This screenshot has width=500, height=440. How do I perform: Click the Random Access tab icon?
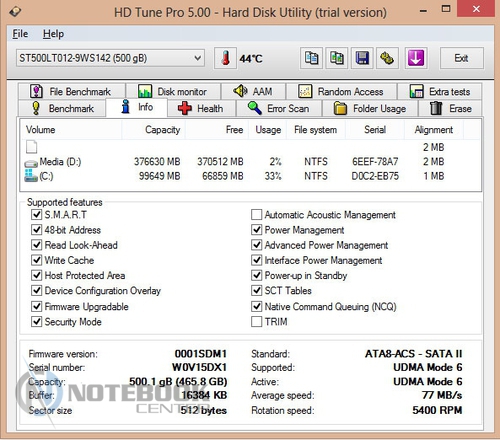[305, 91]
